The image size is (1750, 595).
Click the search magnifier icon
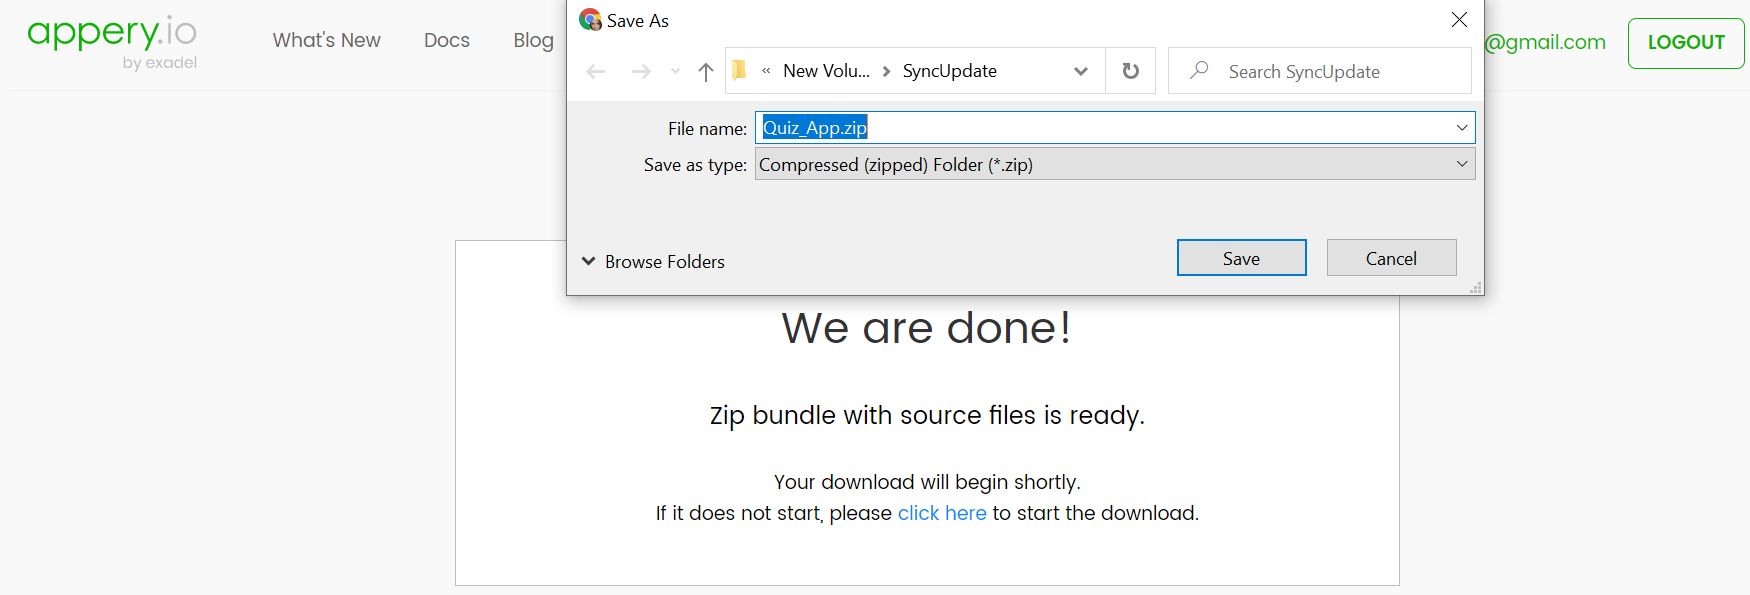click(1199, 70)
